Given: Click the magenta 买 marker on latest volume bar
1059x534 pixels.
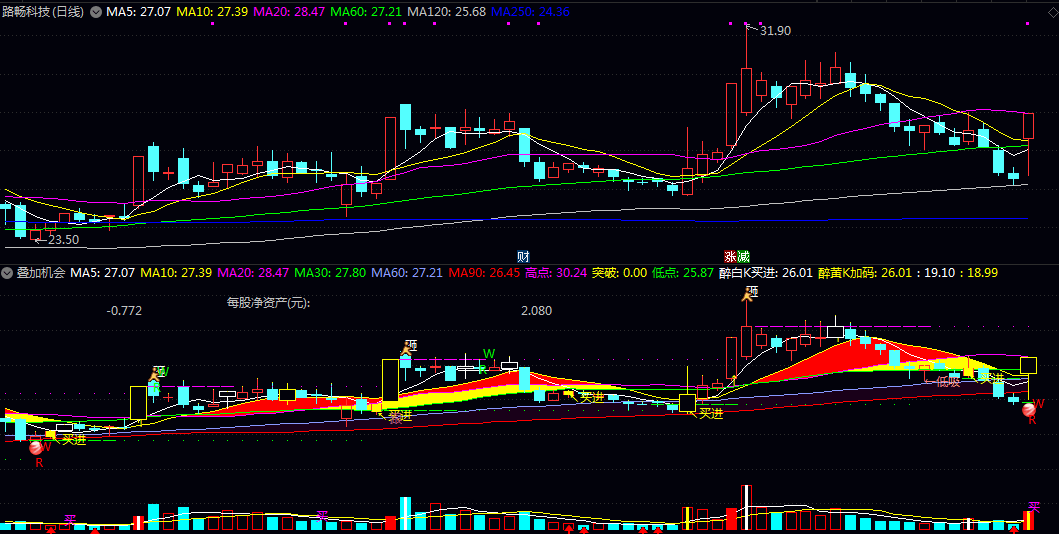Looking at the screenshot, I should point(1033,506).
